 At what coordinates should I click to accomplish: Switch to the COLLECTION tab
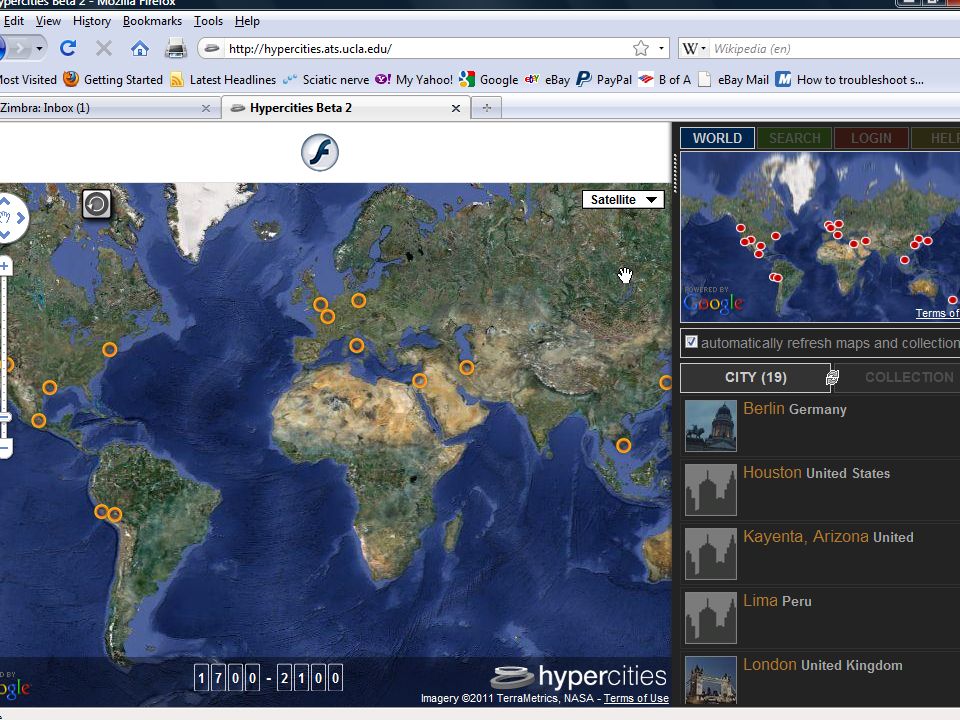(x=899, y=377)
